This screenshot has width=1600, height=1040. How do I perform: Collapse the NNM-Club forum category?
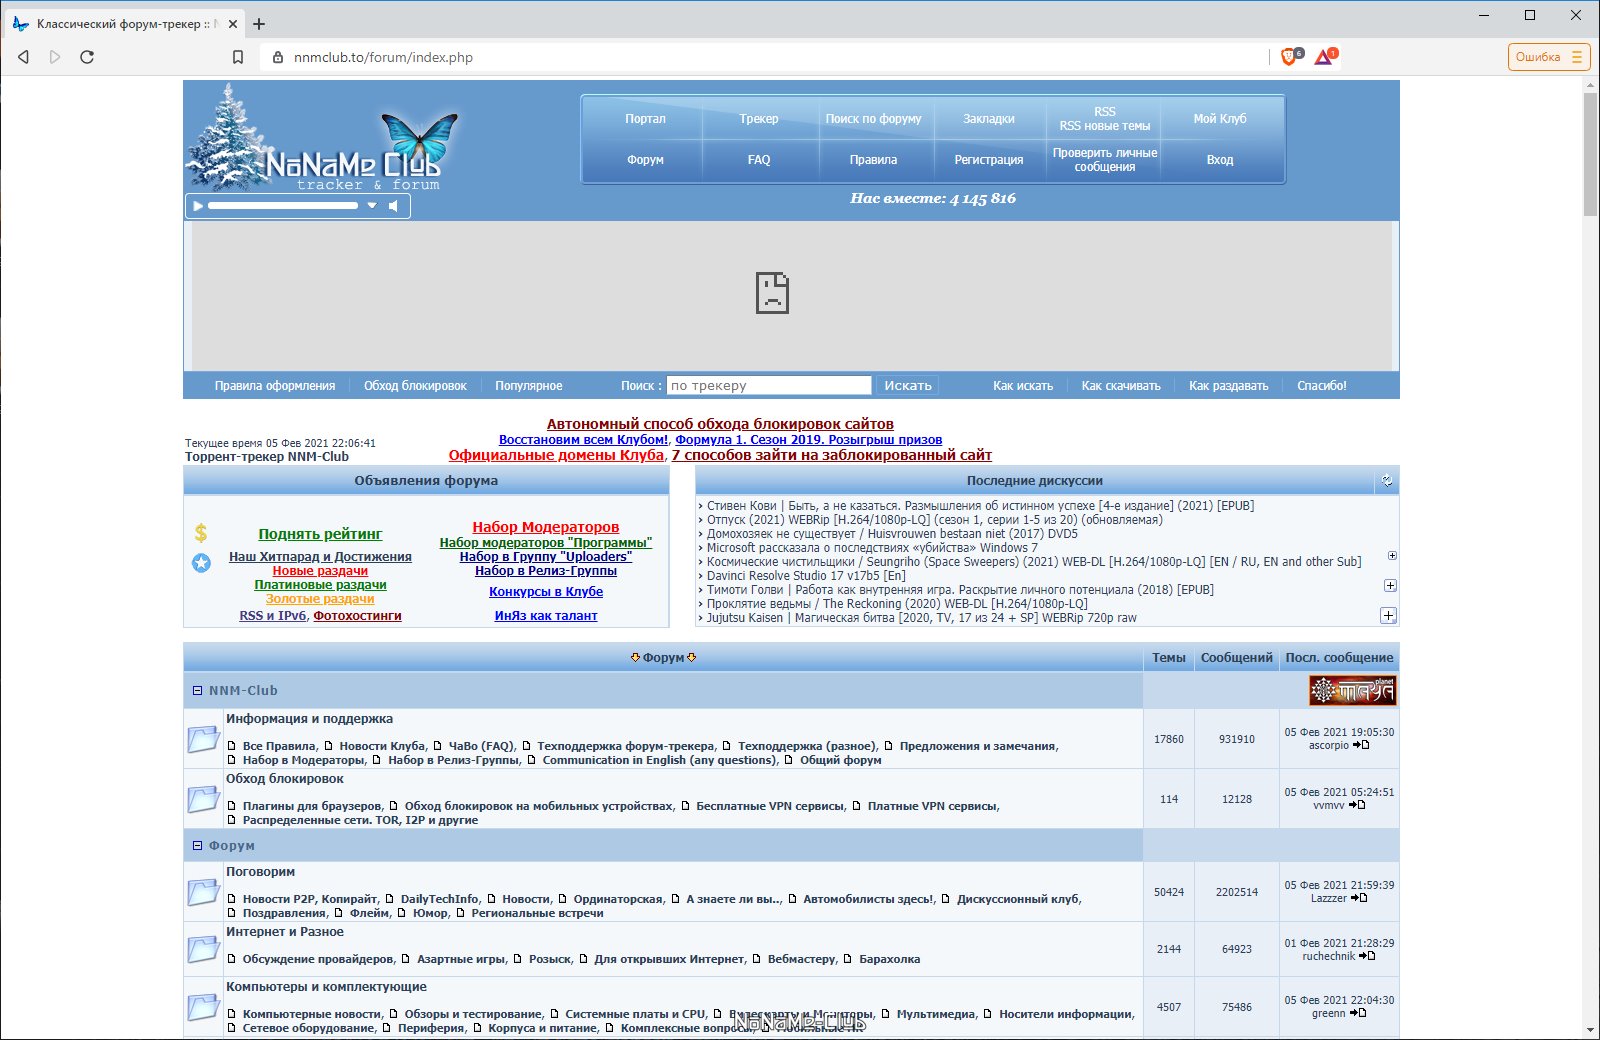click(197, 691)
